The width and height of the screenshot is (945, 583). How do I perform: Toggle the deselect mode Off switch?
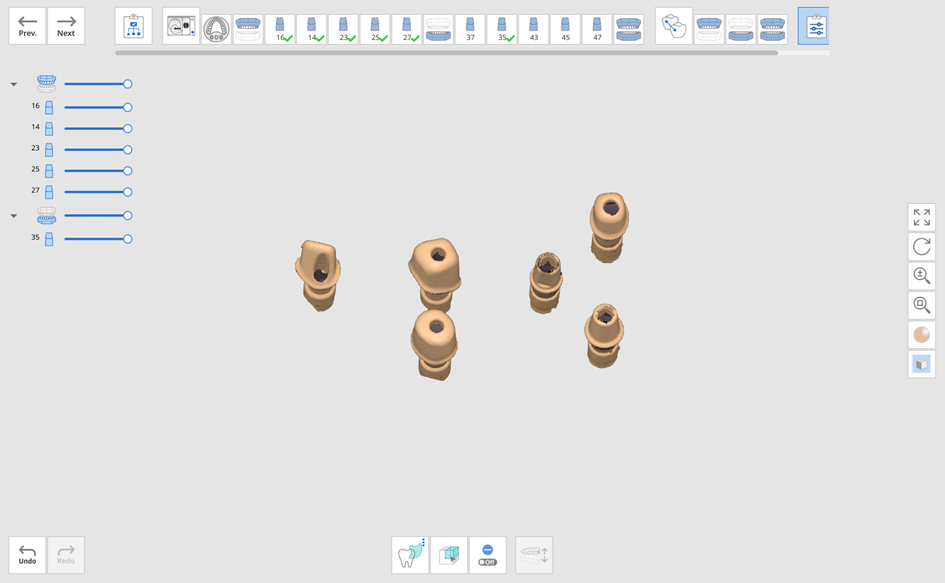pos(488,555)
